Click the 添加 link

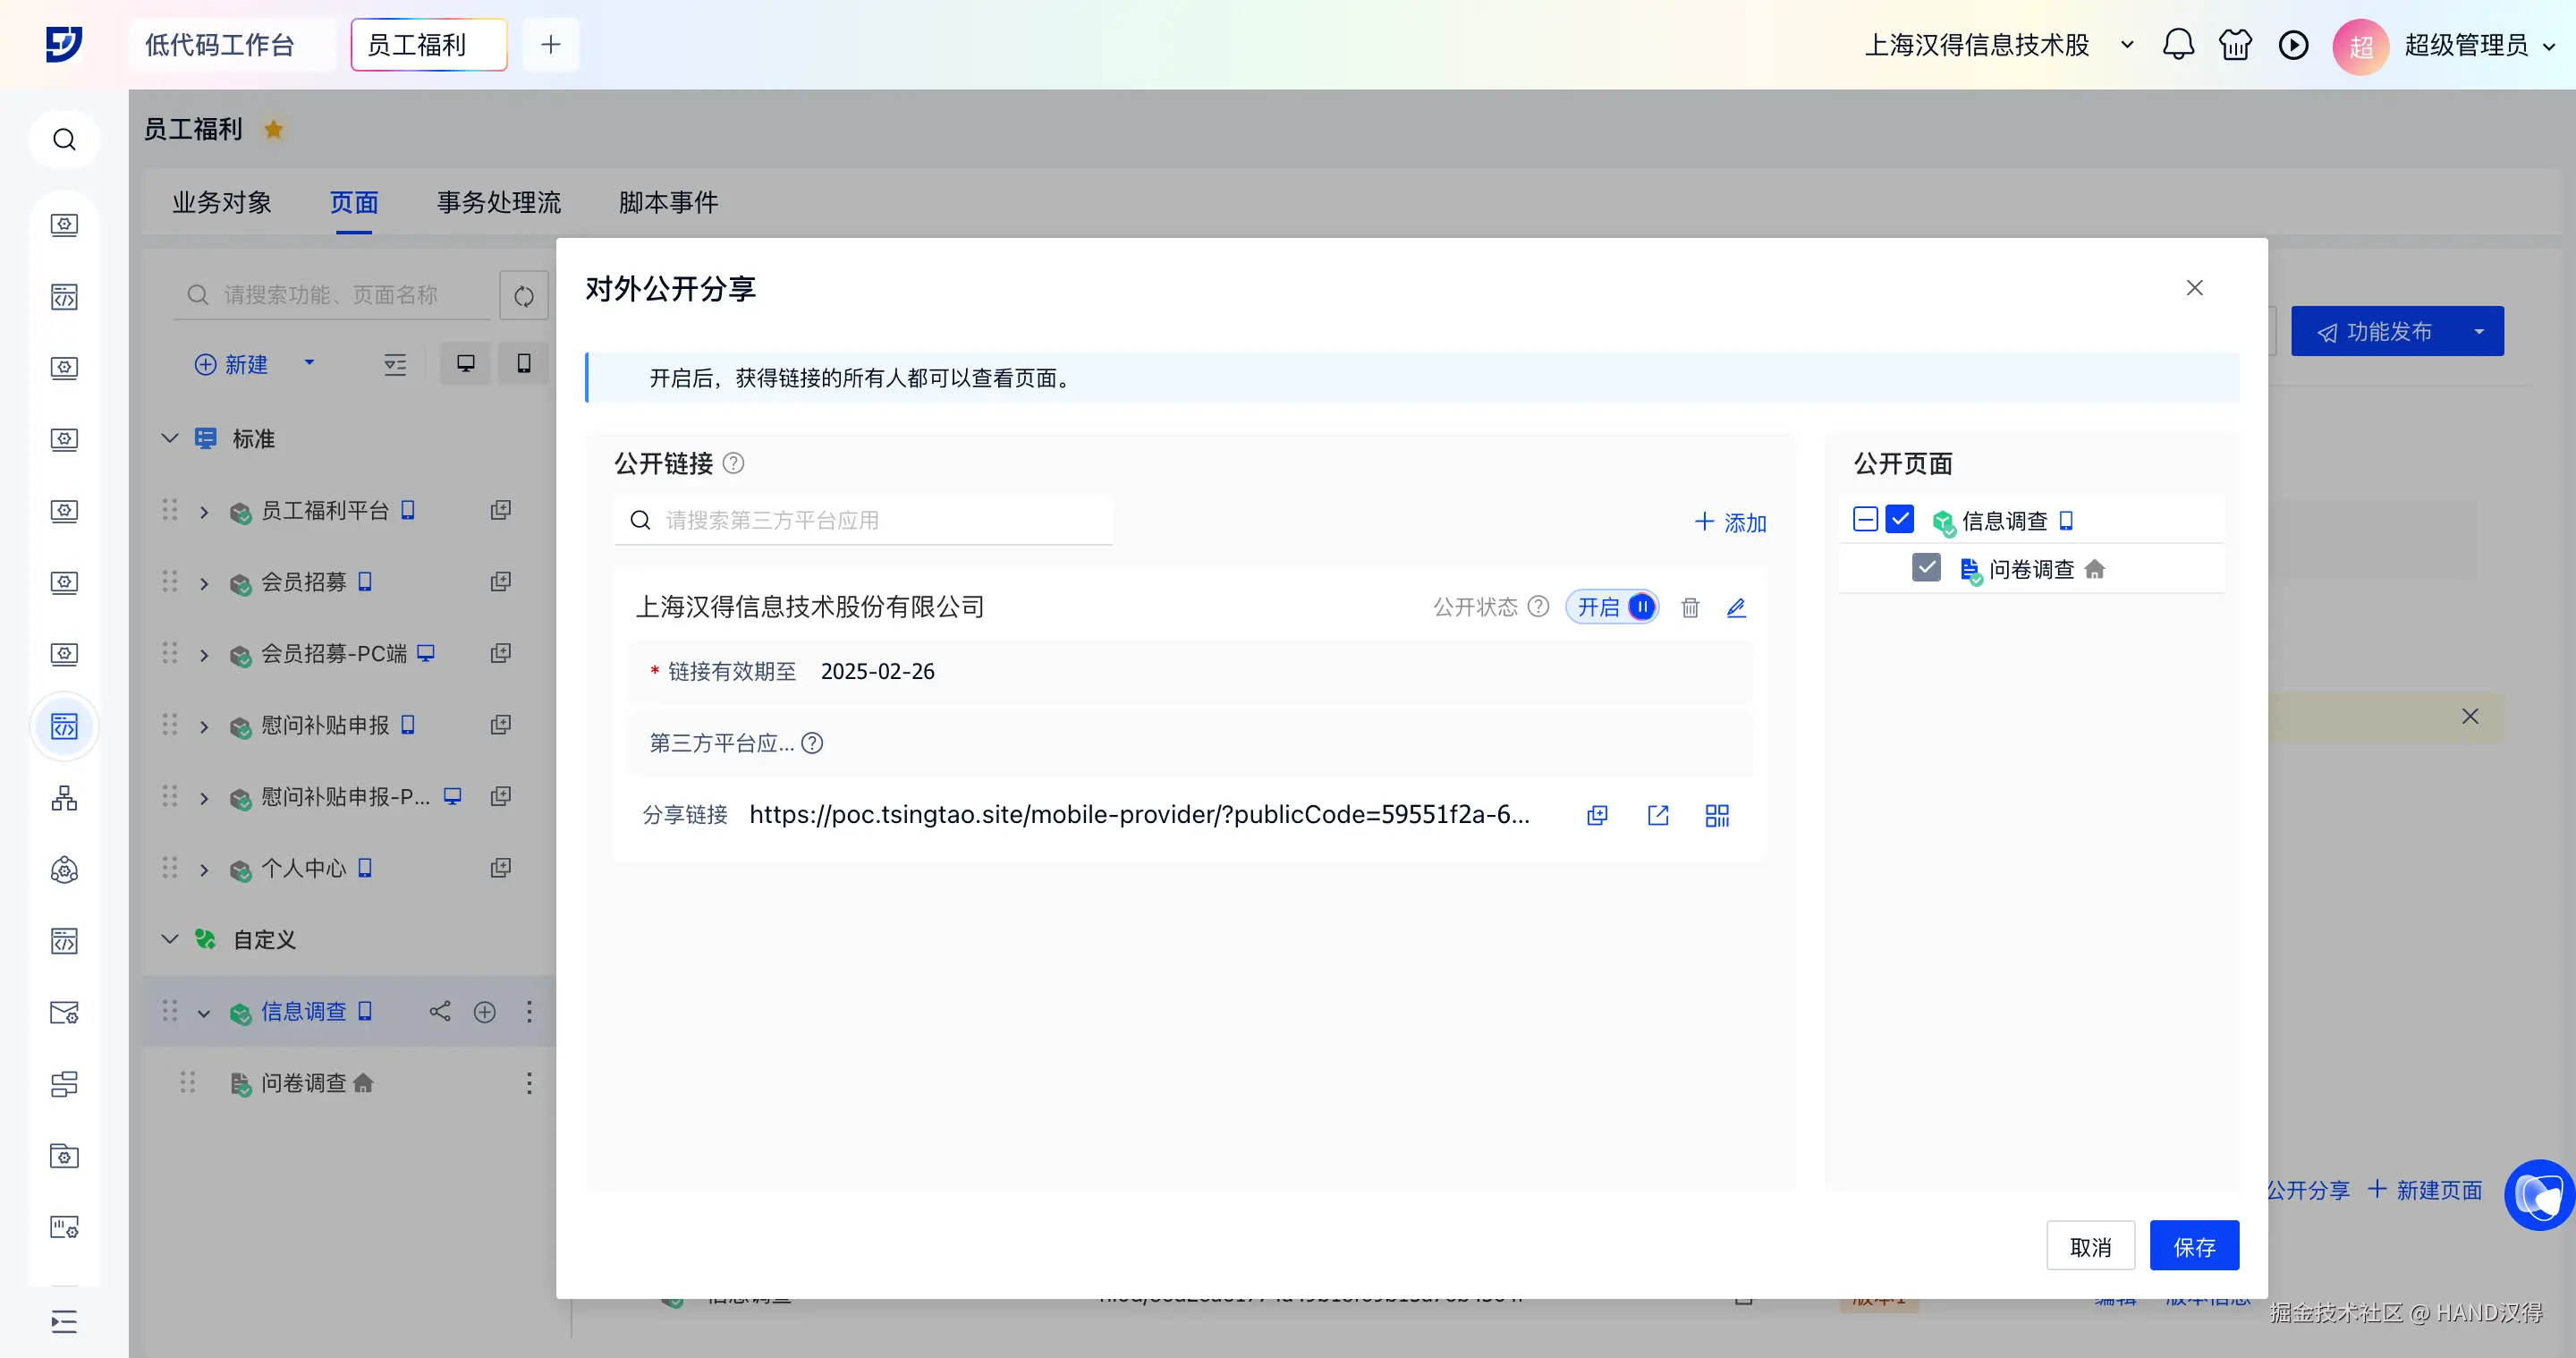click(1731, 522)
